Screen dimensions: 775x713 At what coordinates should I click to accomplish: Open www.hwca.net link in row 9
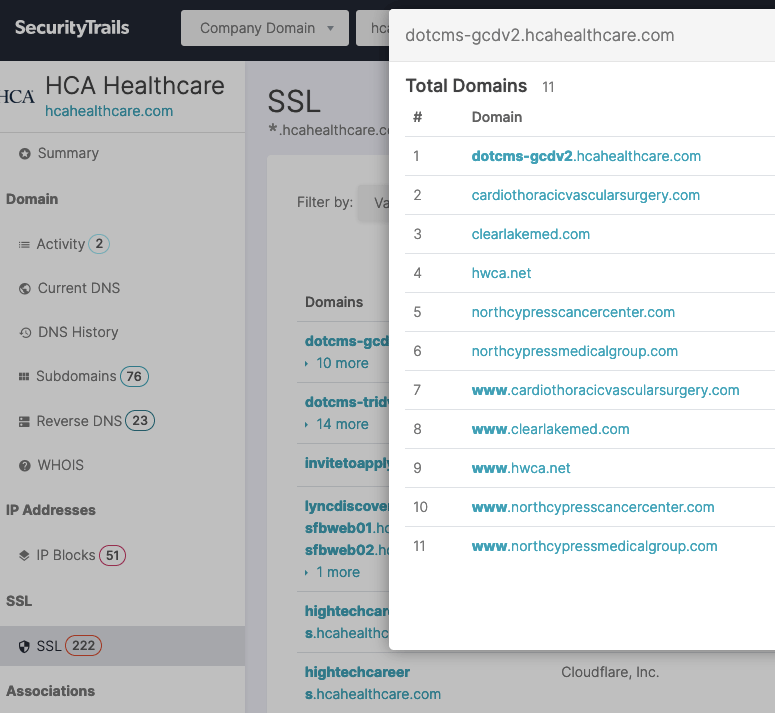pos(521,468)
